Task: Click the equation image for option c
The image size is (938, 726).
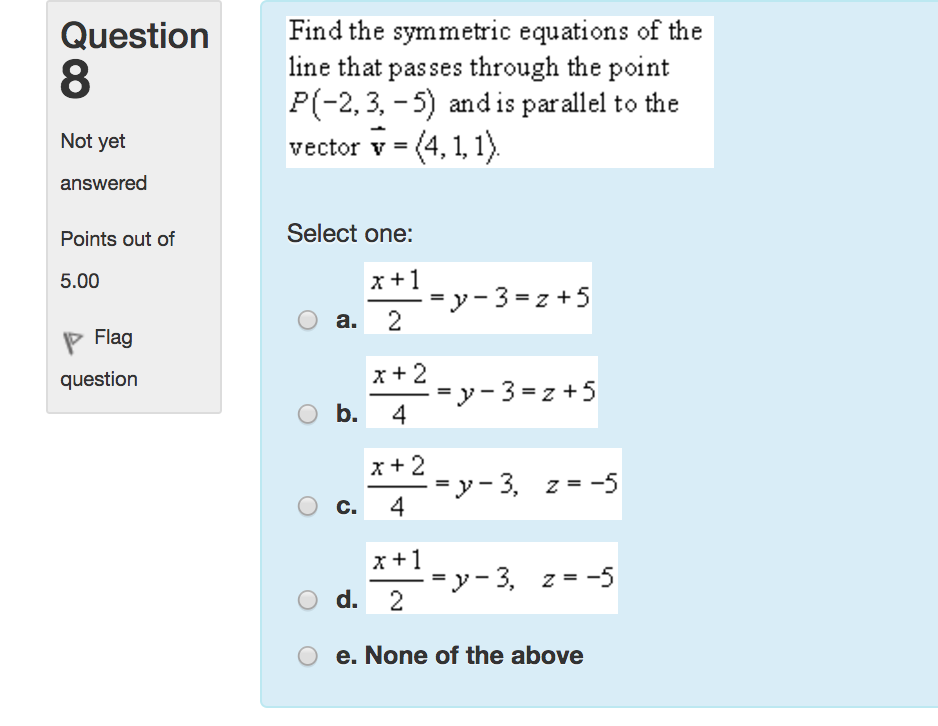Action: point(495,484)
